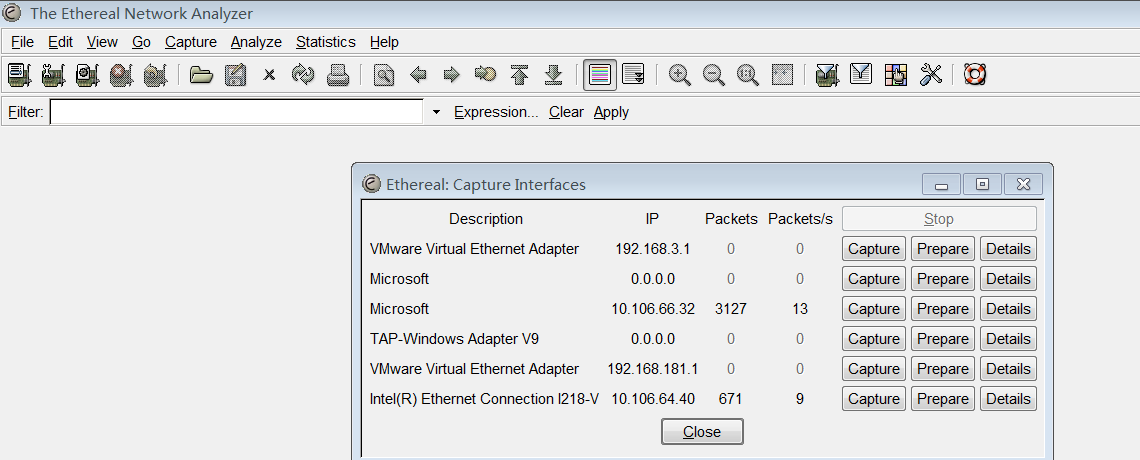Open the File menu
Screen dimensions: 1140x460
pos(23,42)
